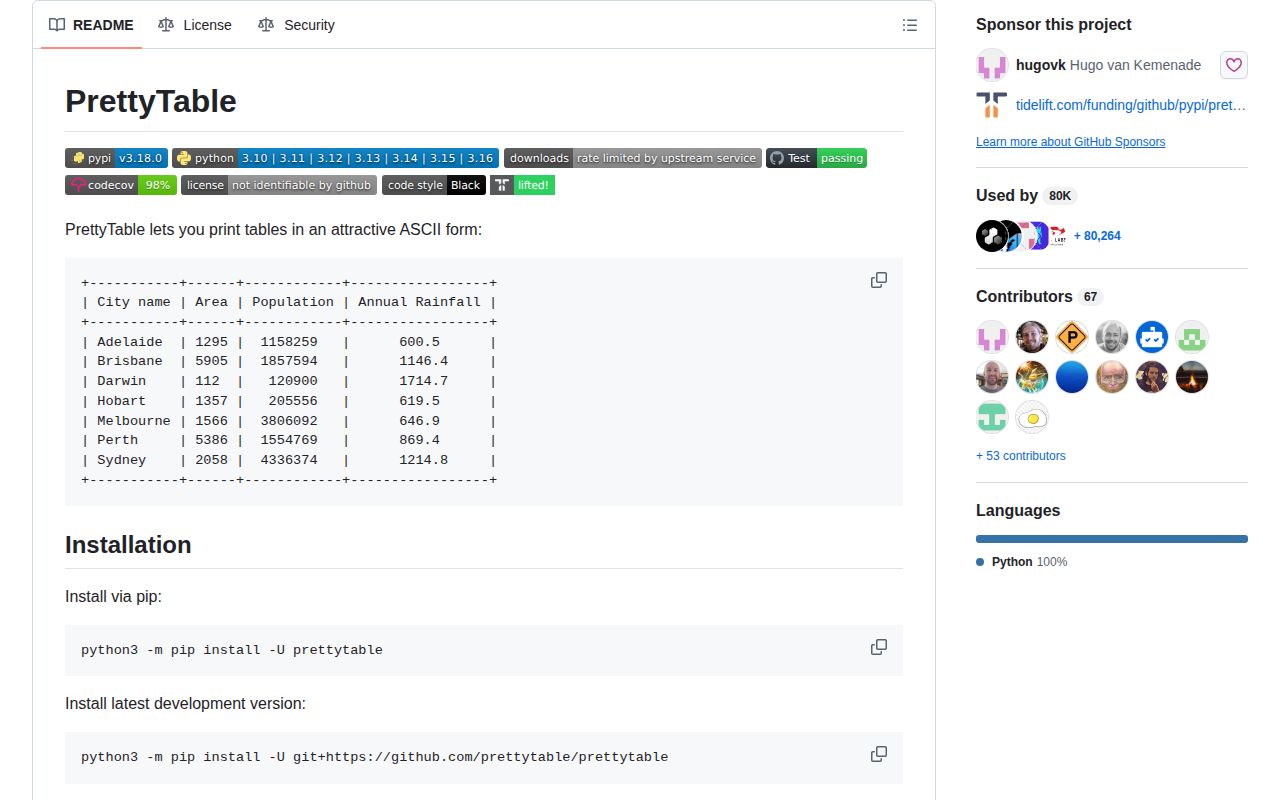The image size is (1280, 800).
Task: Open the README tab
Action: [91, 25]
